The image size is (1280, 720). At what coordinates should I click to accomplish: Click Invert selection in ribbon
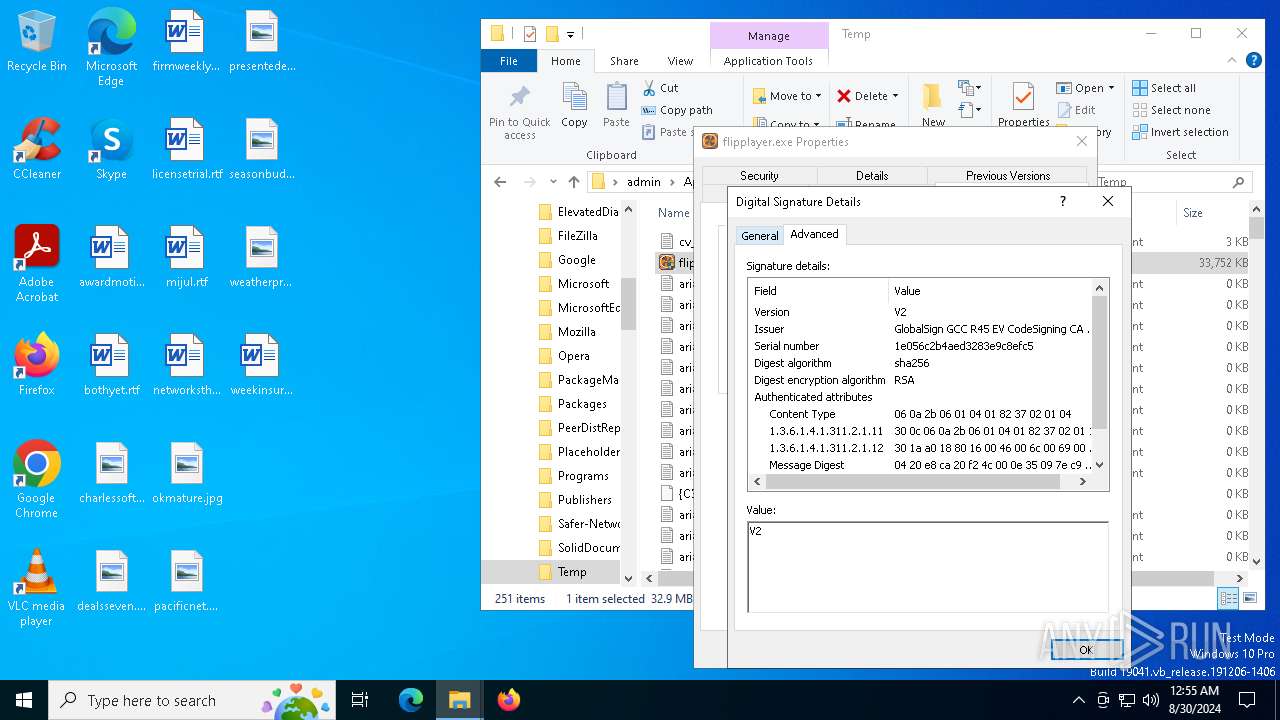pos(1180,132)
